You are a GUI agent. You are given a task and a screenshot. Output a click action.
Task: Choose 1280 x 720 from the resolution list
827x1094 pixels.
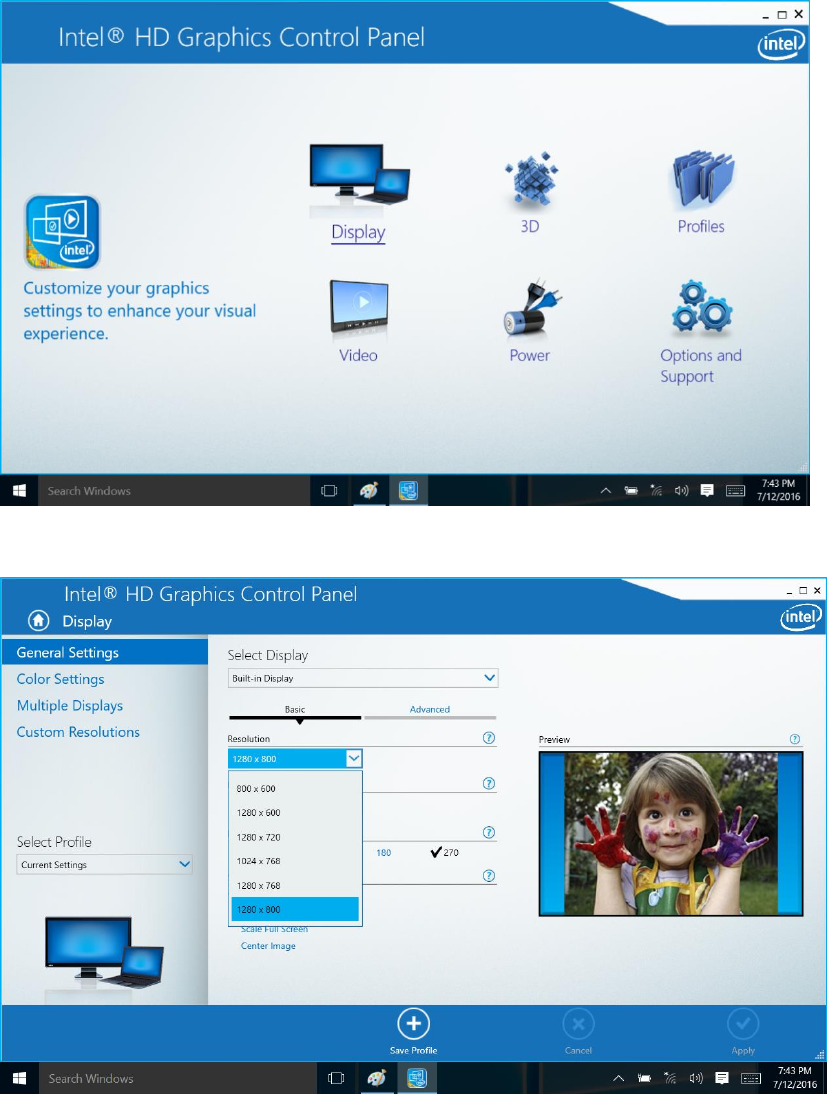pyautogui.click(x=295, y=837)
